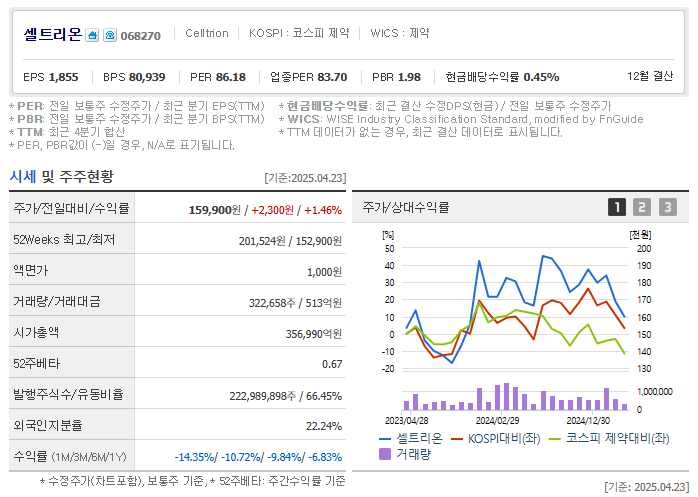Click the Celltrion English name

pos(207,33)
